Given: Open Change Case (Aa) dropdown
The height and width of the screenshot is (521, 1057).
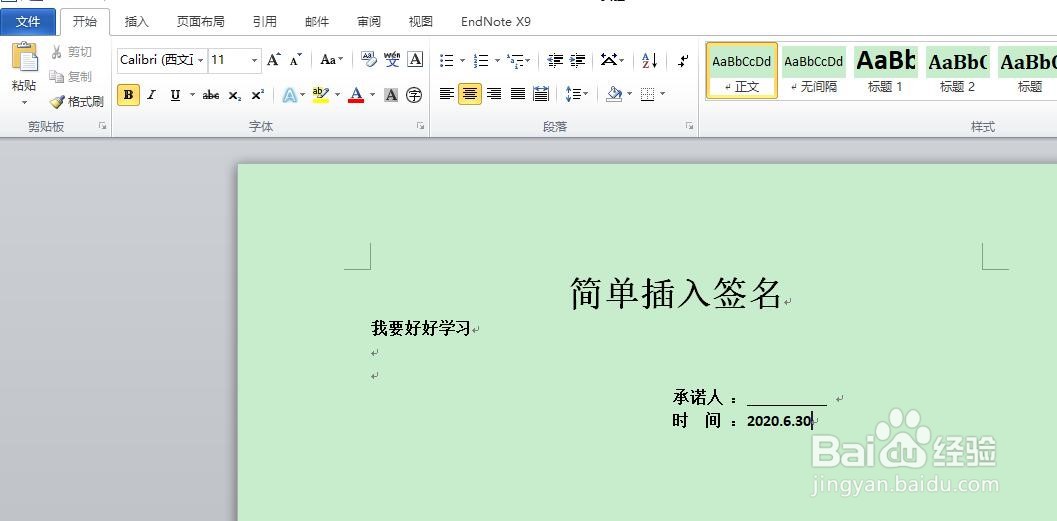Looking at the screenshot, I should [331, 60].
